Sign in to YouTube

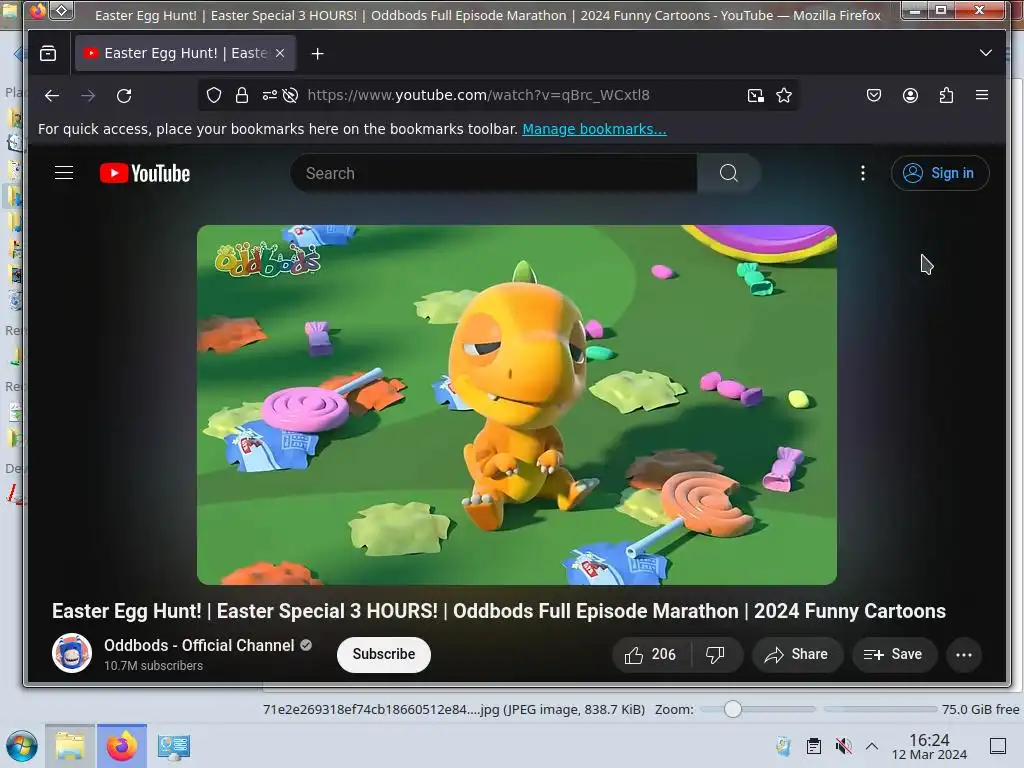[x=940, y=173]
